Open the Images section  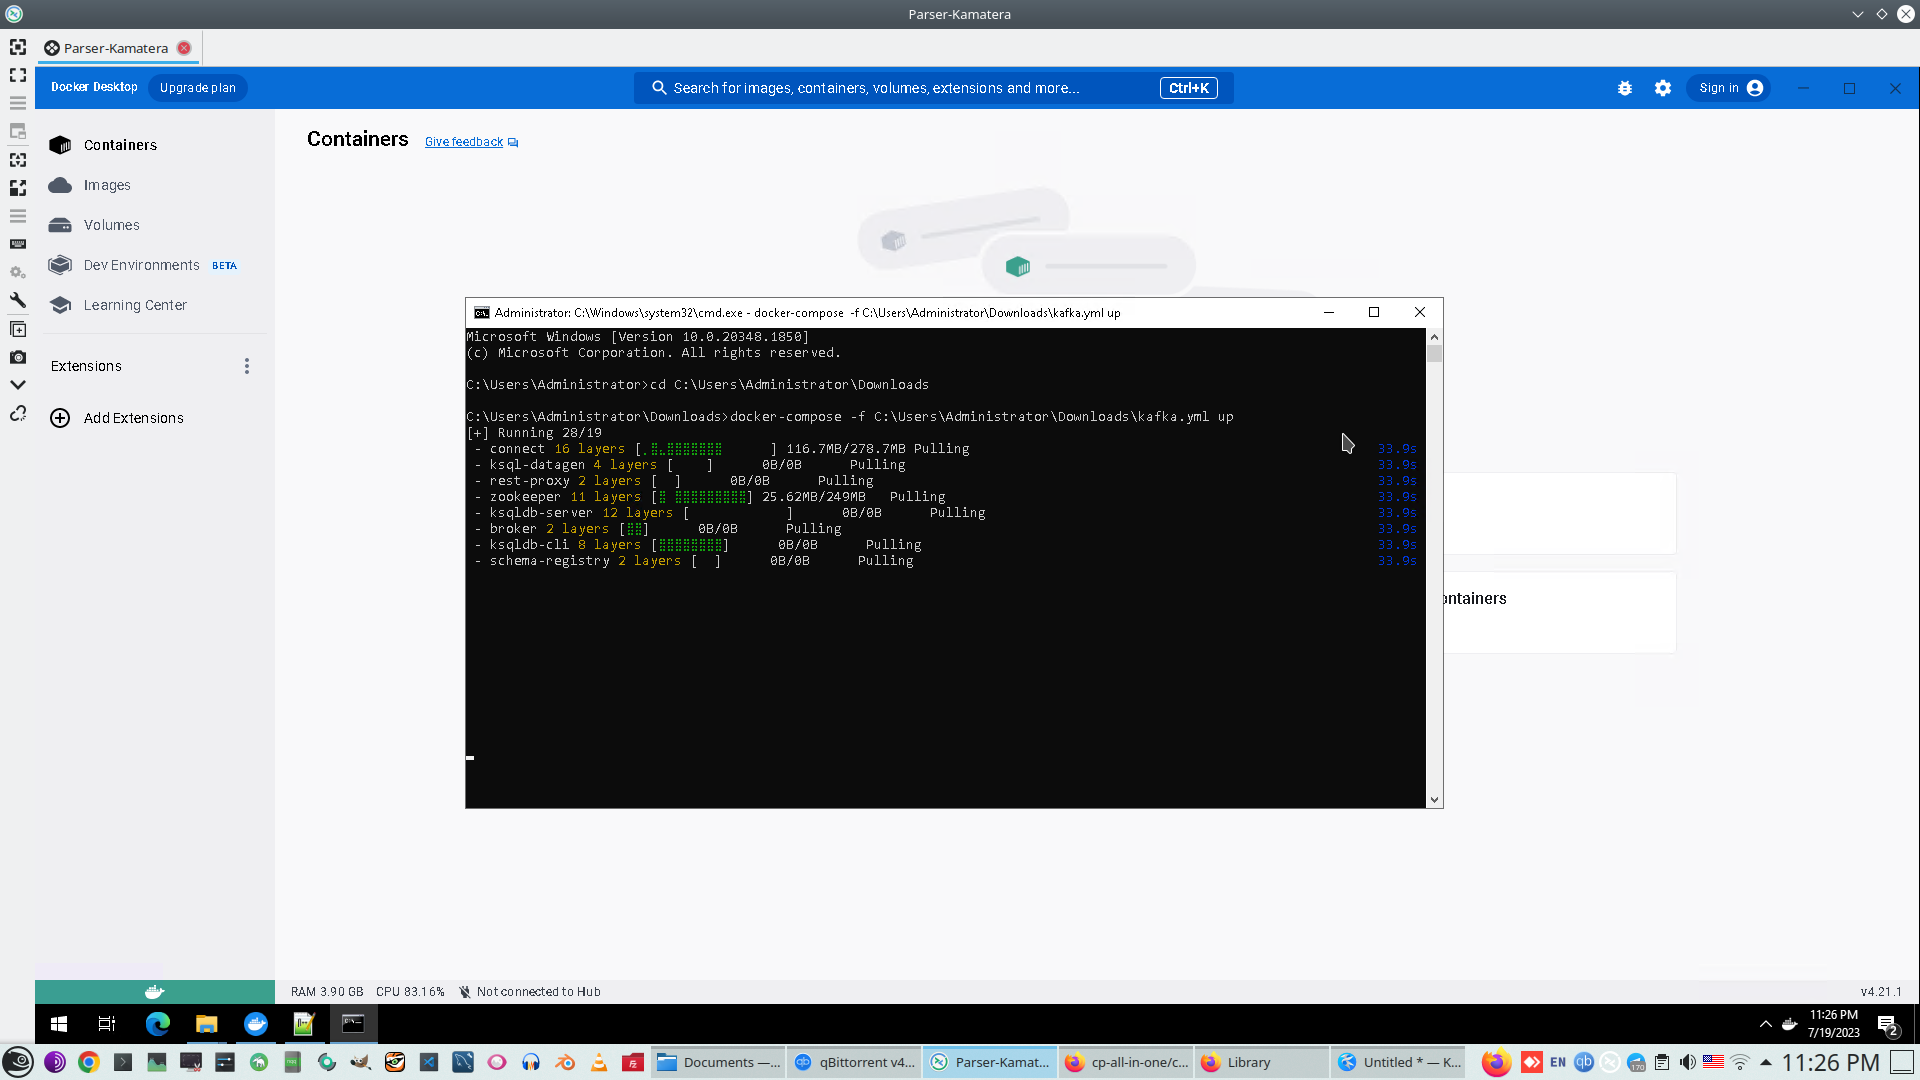pyautogui.click(x=107, y=185)
